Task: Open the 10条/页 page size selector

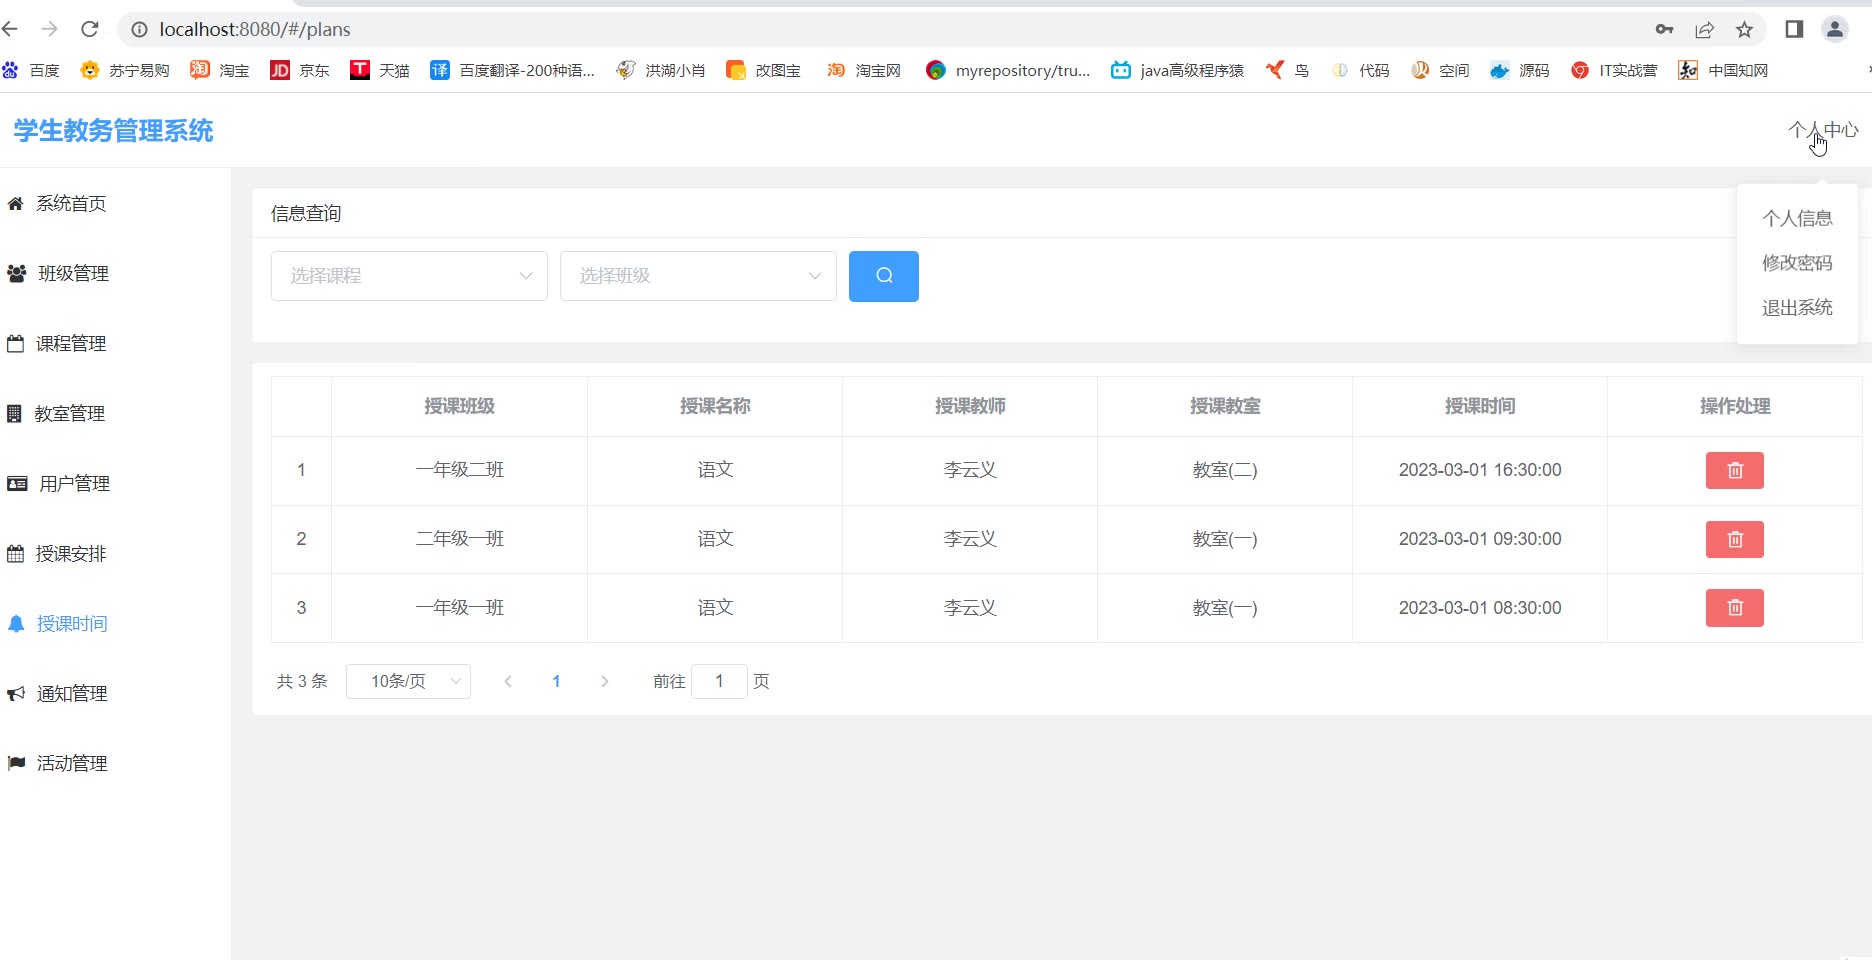Action: pyautogui.click(x=408, y=681)
